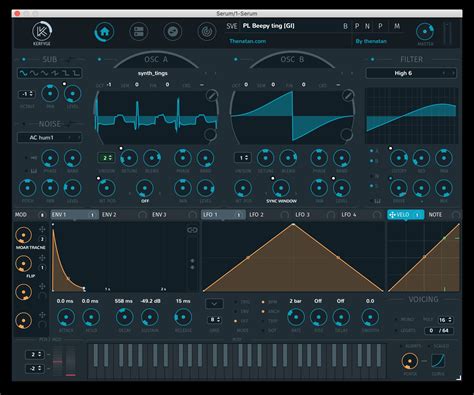Switch to the LFO 3 tab

click(302, 215)
